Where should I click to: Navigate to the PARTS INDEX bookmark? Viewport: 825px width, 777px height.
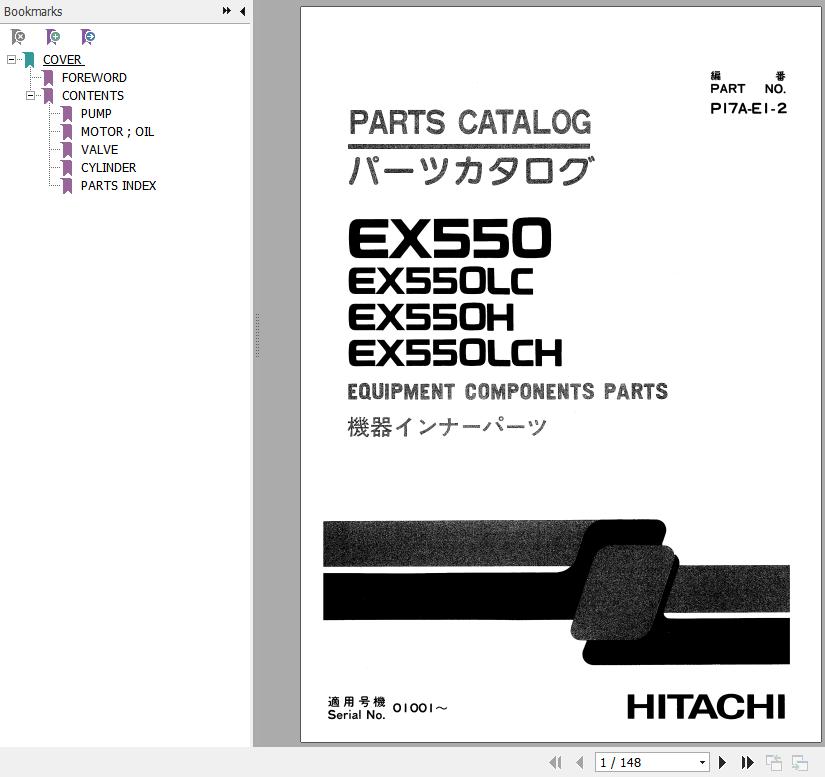pos(118,186)
